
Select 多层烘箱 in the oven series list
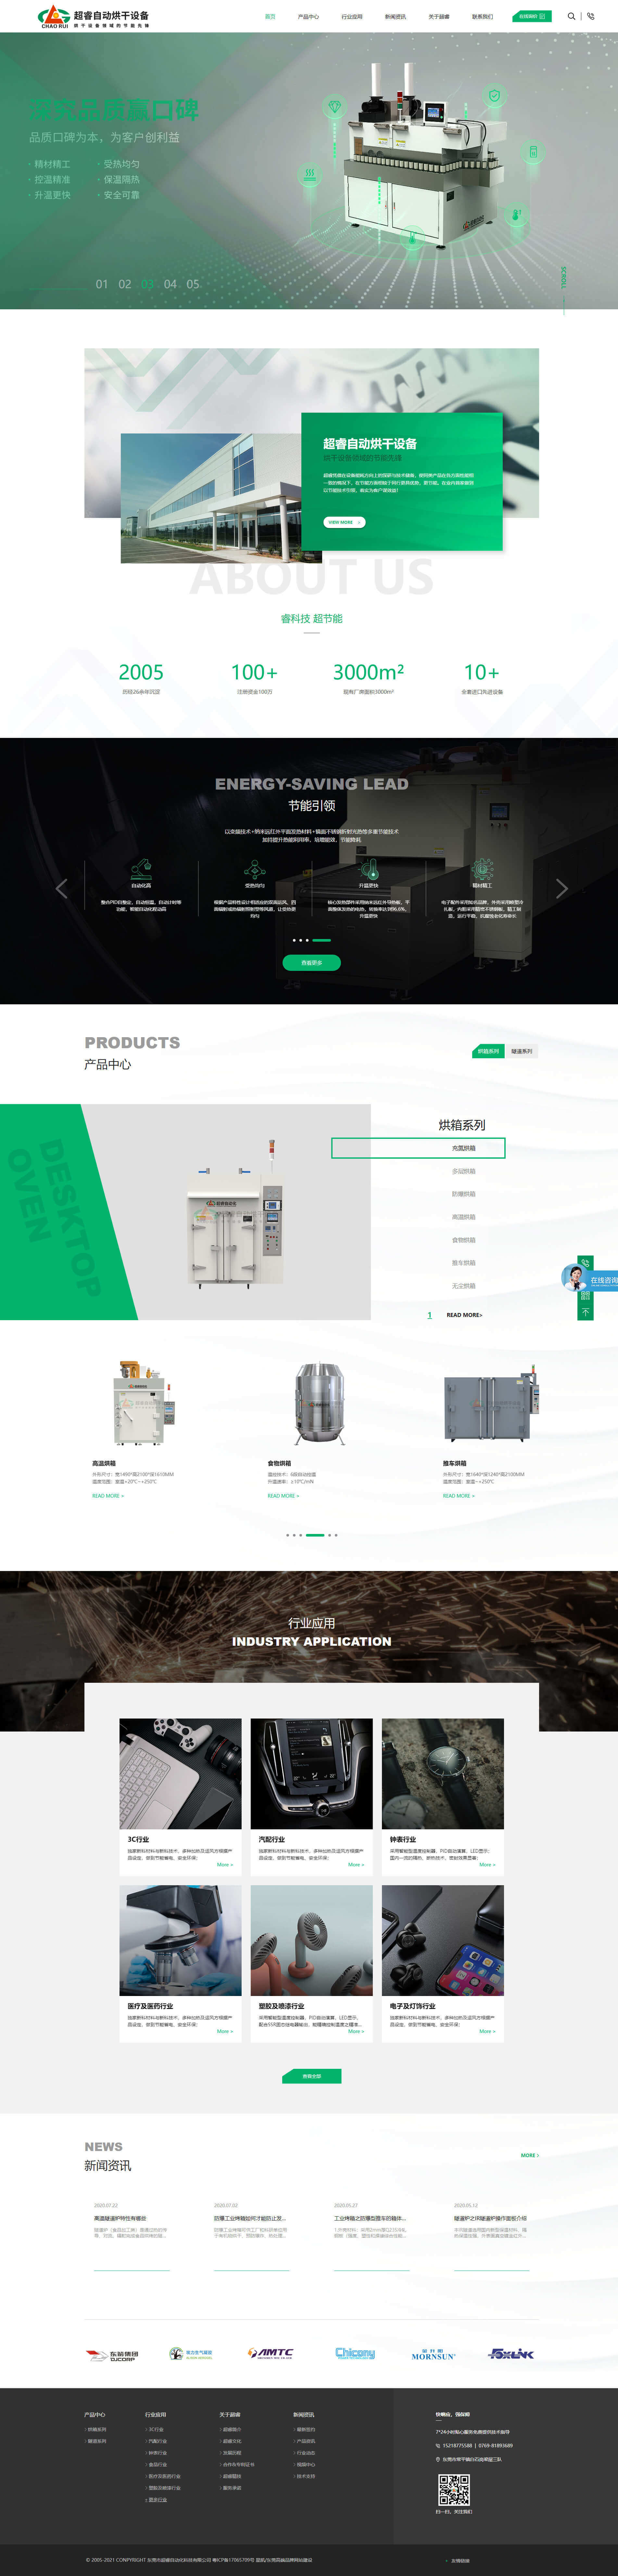point(463,1171)
